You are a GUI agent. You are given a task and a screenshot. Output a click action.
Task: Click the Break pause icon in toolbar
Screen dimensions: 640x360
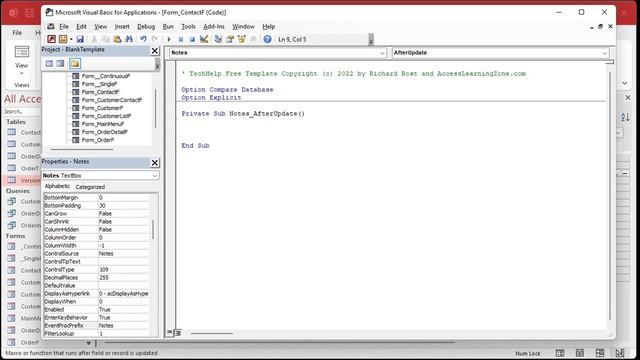click(x=181, y=39)
